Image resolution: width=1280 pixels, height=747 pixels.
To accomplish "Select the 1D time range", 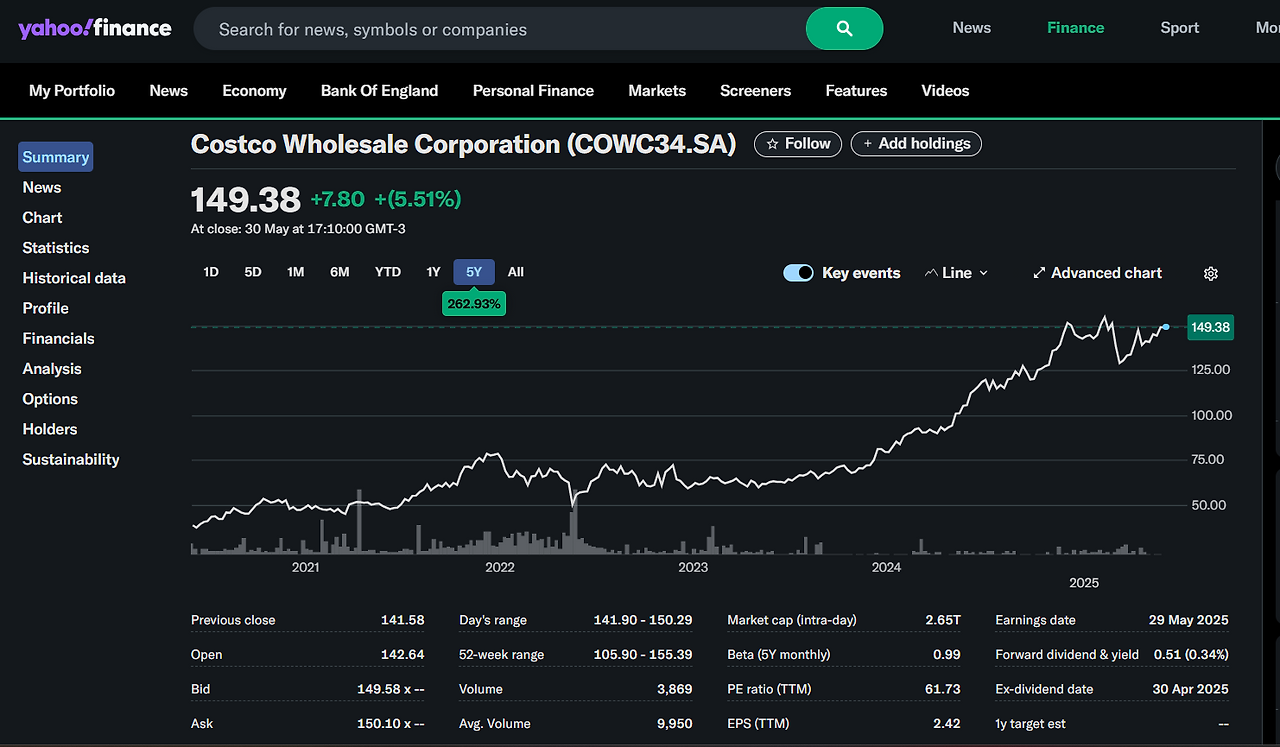I will [x=211, y=272].
